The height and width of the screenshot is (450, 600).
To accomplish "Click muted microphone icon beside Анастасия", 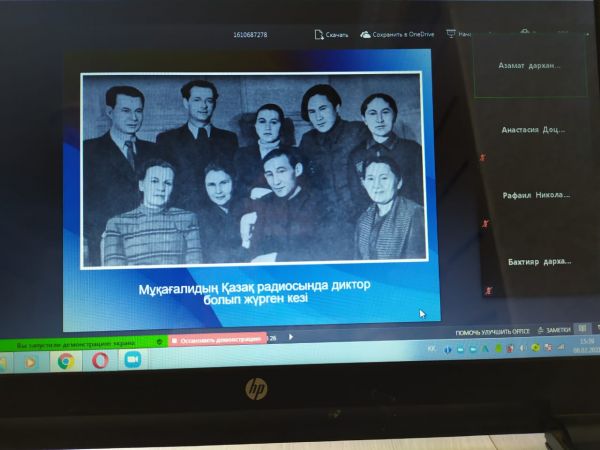I will [x=482, y=157].
